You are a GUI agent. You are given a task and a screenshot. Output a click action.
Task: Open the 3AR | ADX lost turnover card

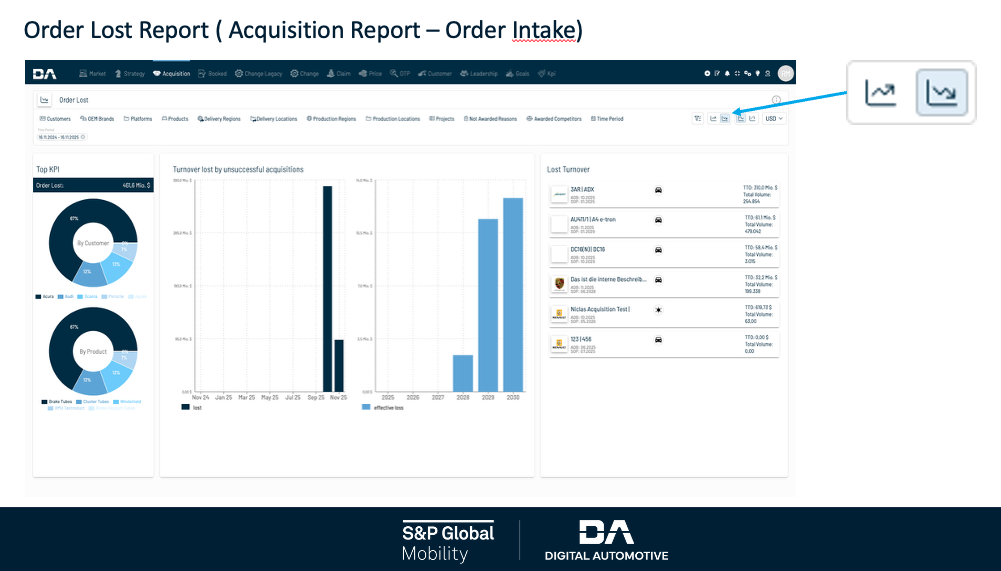coord(664,195)
